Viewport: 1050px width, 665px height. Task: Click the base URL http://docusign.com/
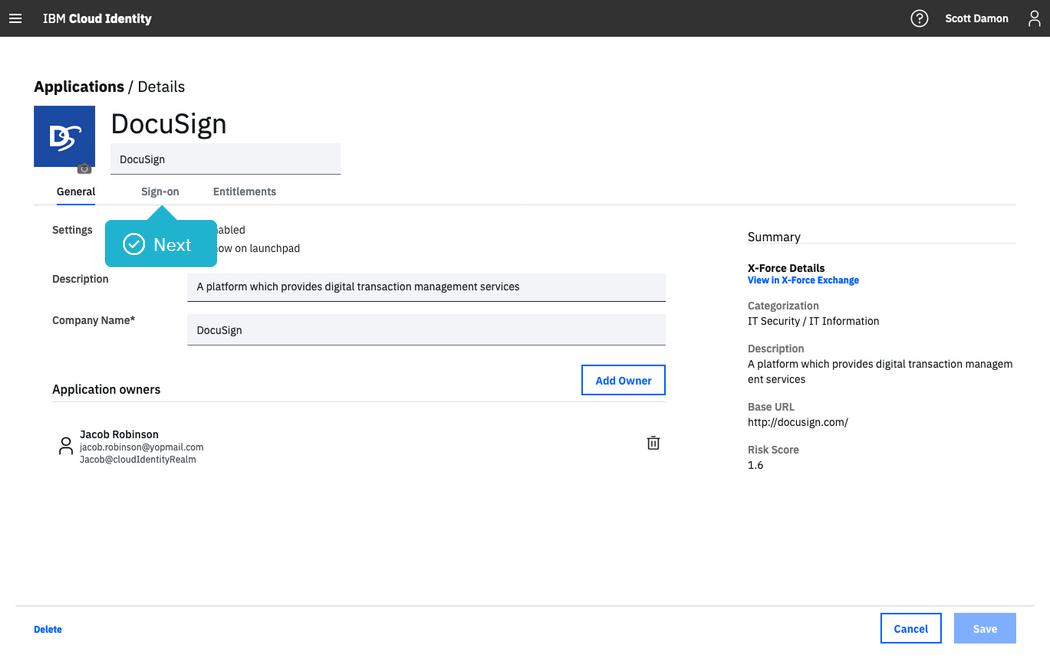click(798, 422)
